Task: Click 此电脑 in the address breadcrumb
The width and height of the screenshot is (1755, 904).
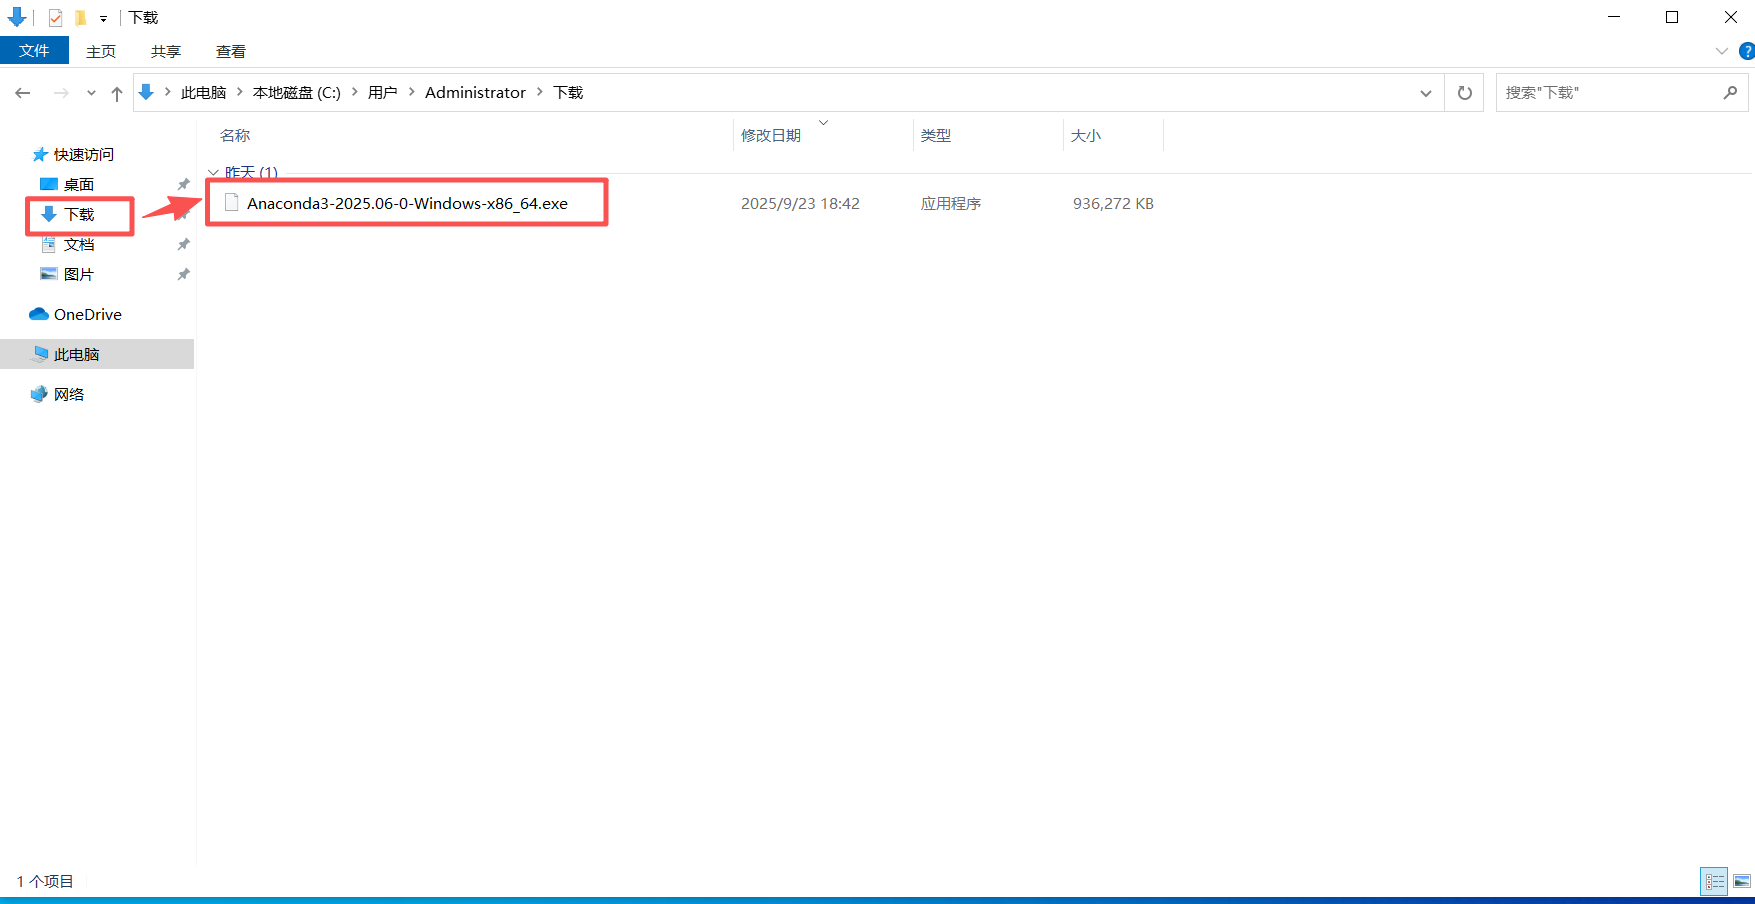Action: [x=204, y=92]
